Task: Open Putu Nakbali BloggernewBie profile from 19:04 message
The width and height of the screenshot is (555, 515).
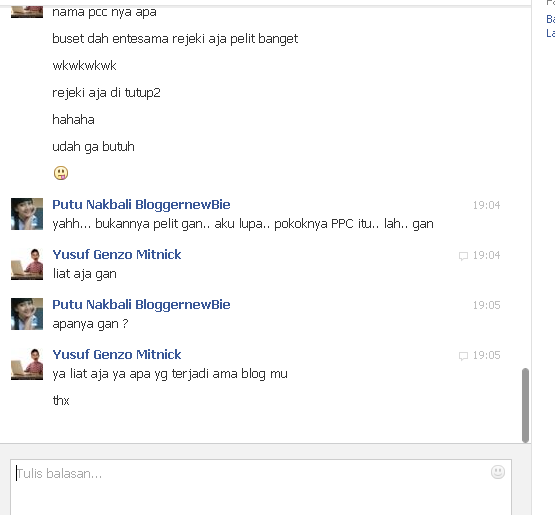Action: pyautogui.click(x=141, y=205)
